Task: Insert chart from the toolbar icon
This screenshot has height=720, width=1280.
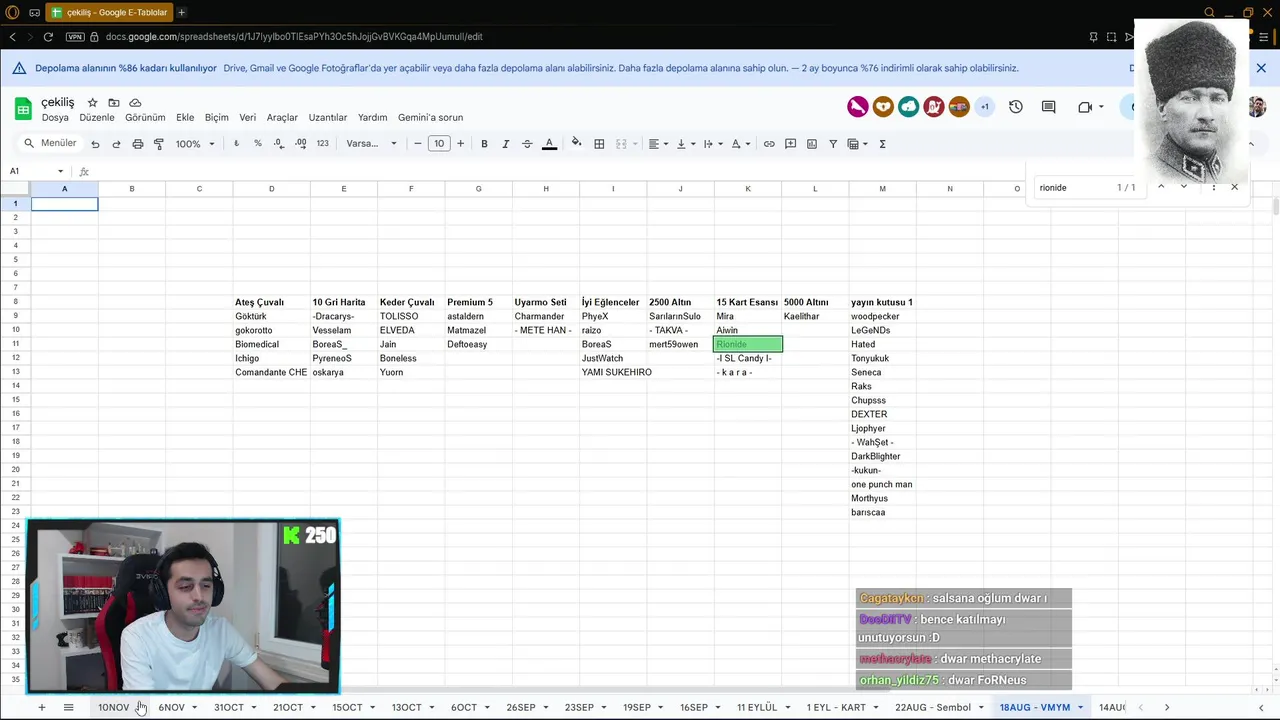Action: 812,144
